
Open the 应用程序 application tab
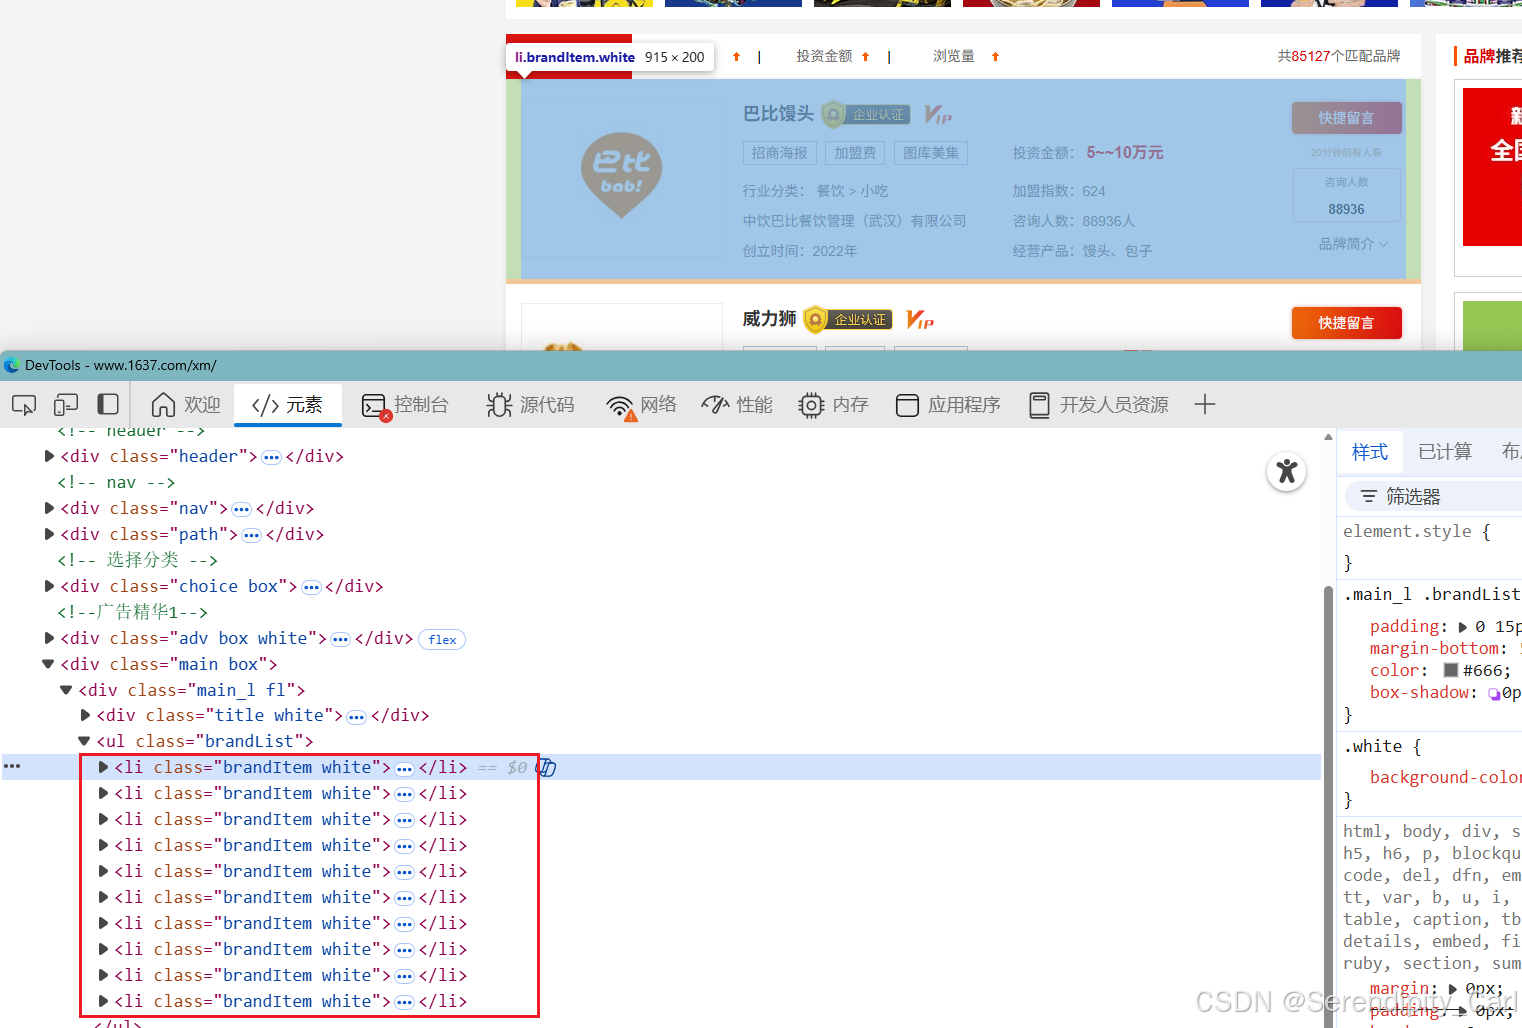coord(948,405)
